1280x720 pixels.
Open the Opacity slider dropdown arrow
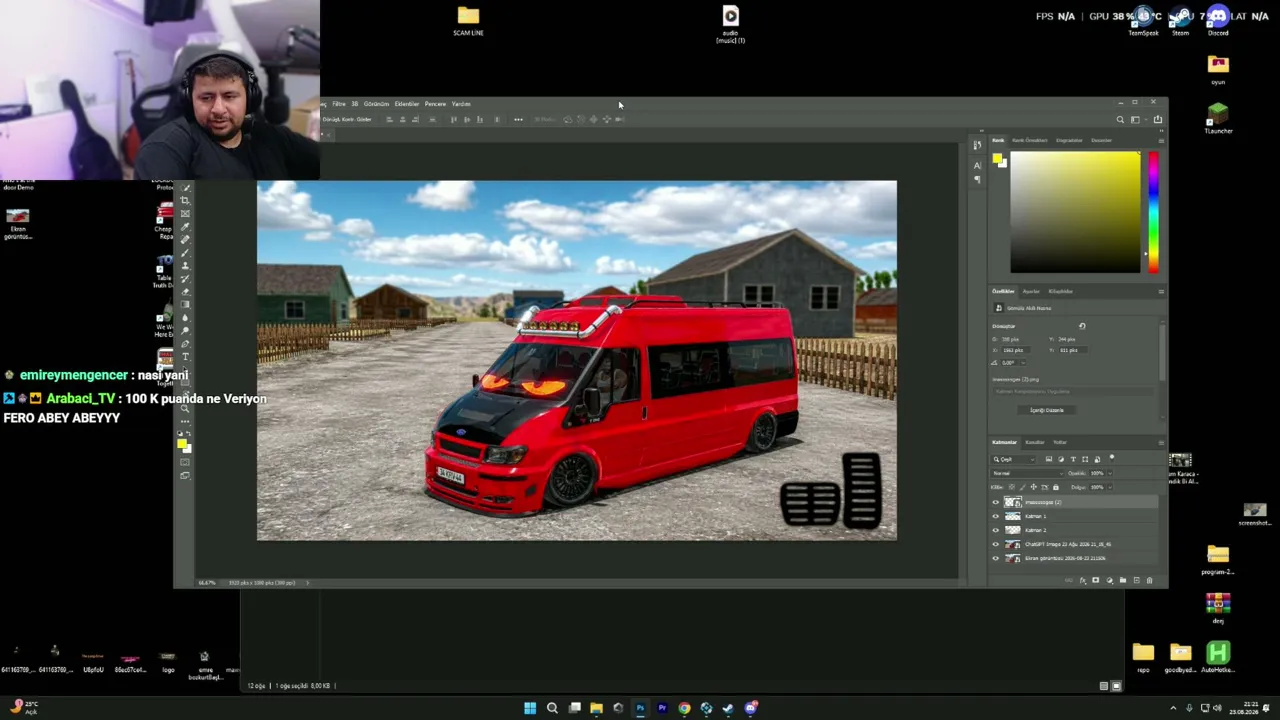coord(1111,473)
